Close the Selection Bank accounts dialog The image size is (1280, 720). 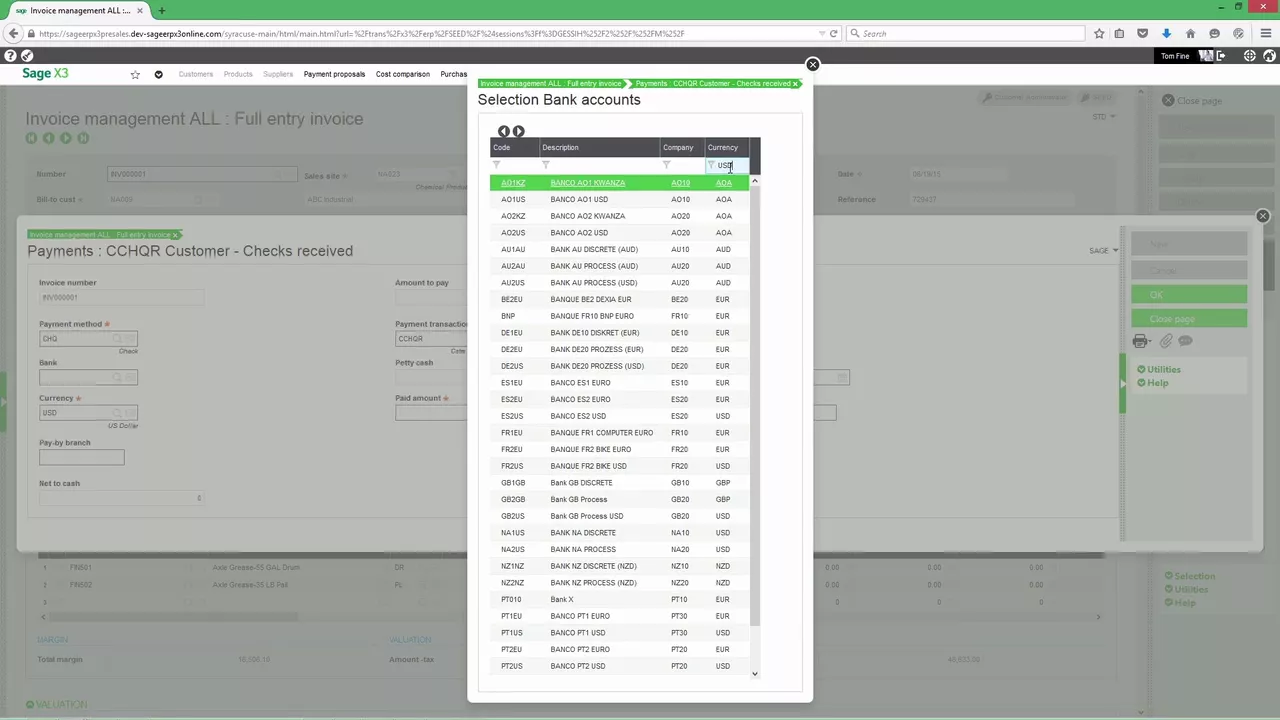point(812,64)
